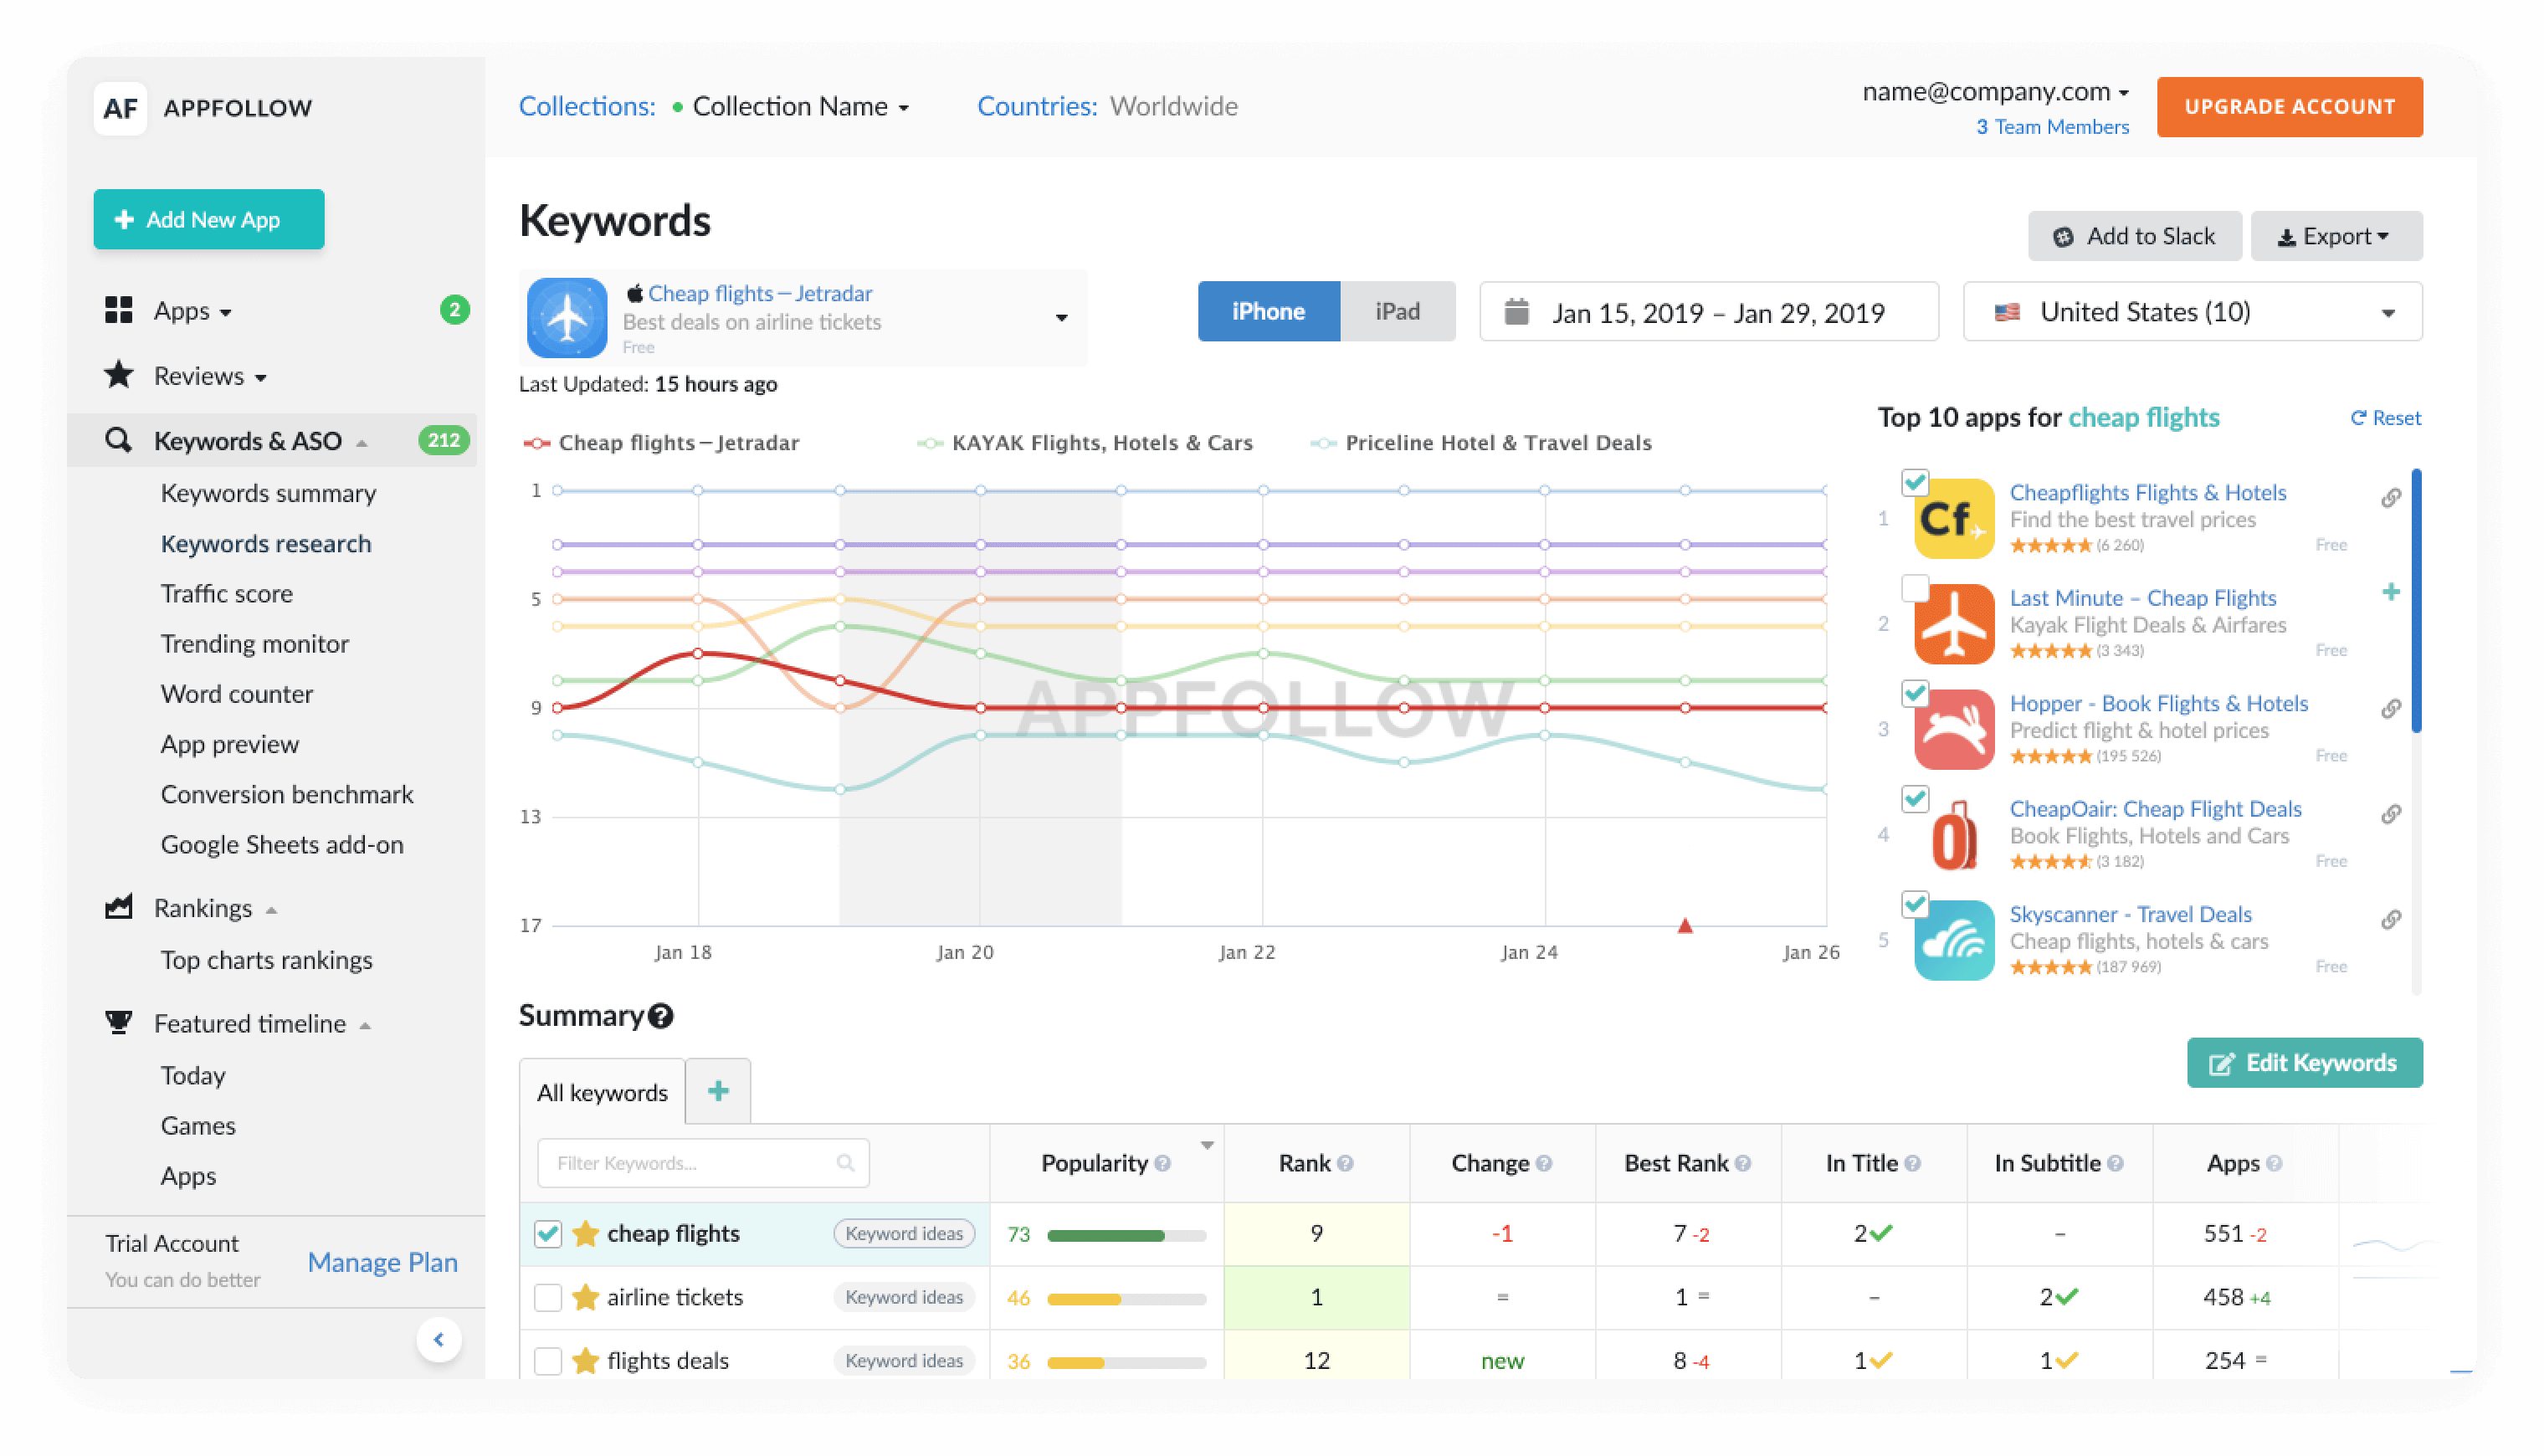The height and width of the screenshot is (1456, 2544).
Task: Click the Apps grid icon in sidebar
Action: click(x=119, y=310)
